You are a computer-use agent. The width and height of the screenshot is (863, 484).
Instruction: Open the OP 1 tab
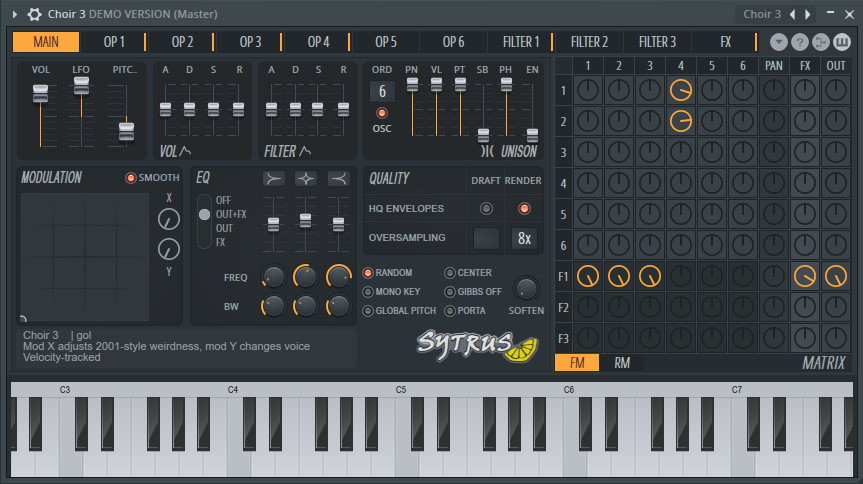tap(114, 42)
